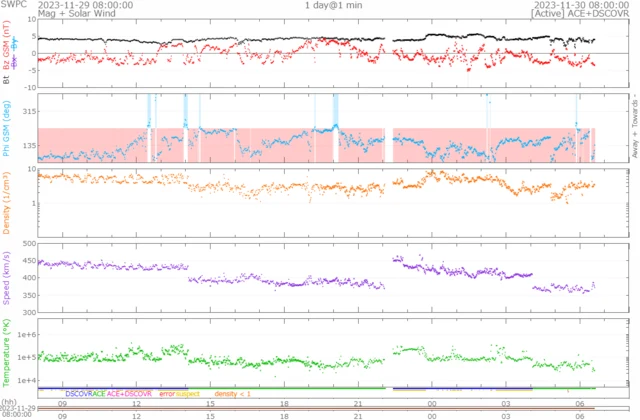This screenshot has height=420, width=640.
Task: Select the Speed (km/s) axis label
Action: (6, 278)
